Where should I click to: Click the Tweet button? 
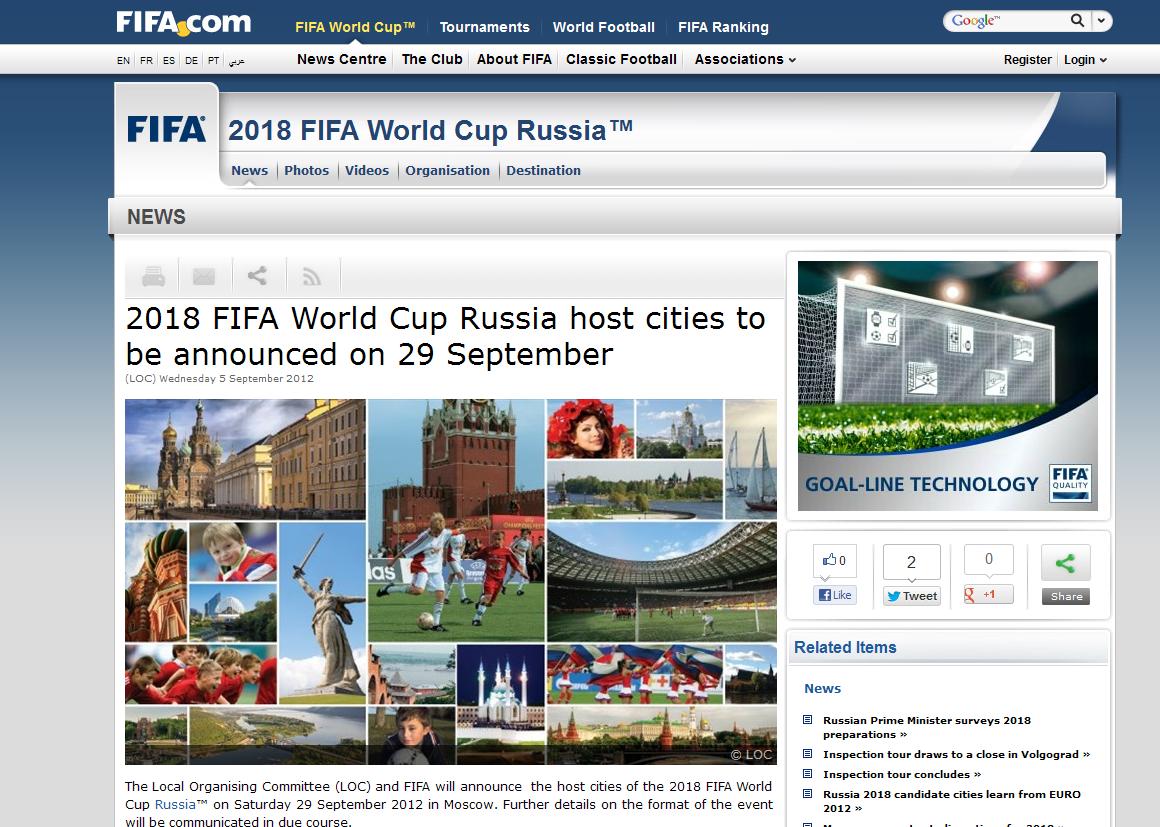click(911, 596)
